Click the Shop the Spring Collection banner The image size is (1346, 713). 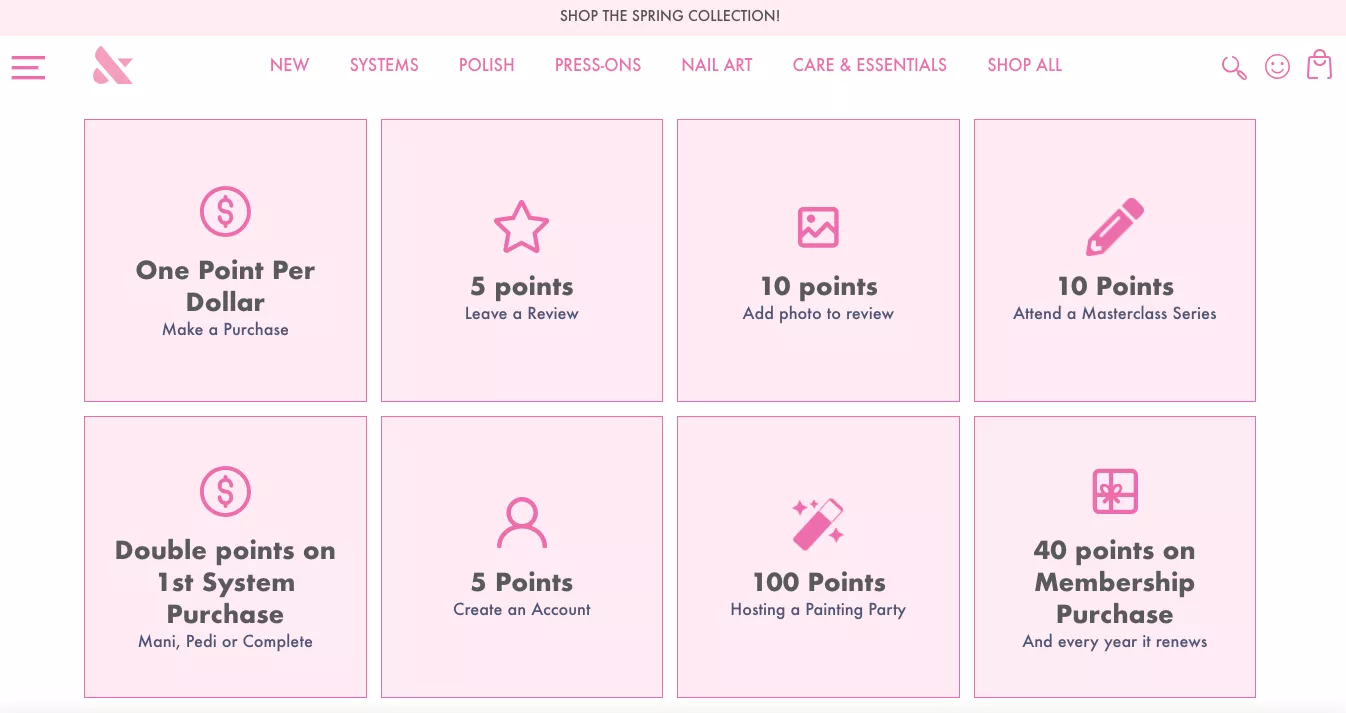(x=670, y=16)
